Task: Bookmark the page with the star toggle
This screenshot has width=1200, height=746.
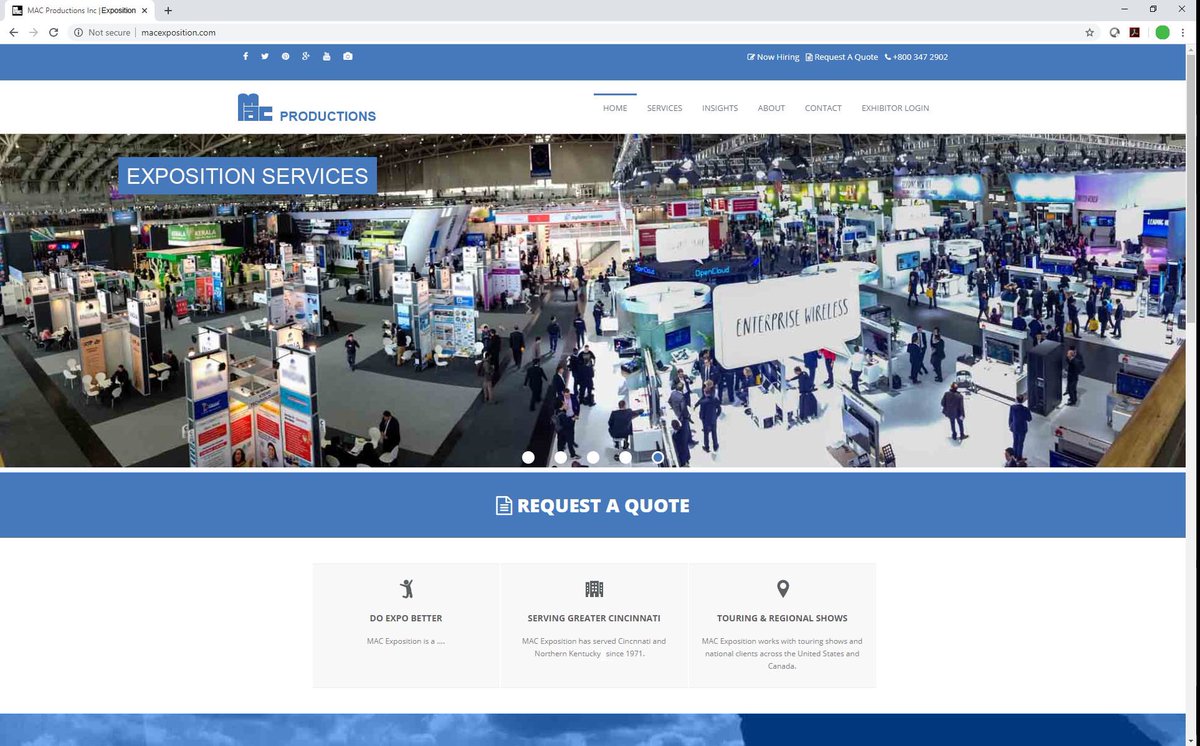Action: point(1089,32)
